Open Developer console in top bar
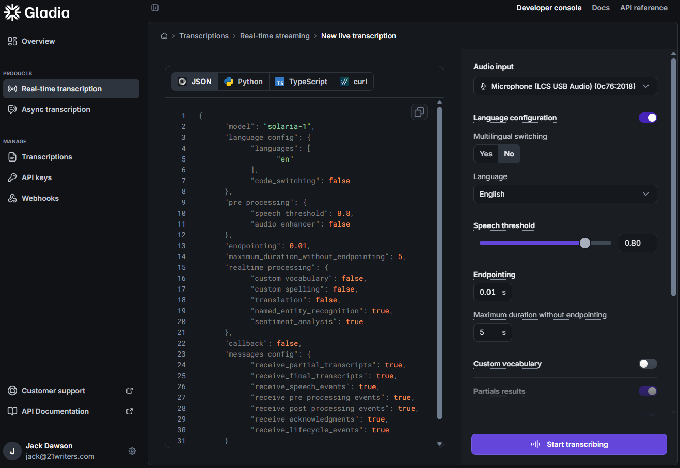Screen dimensions: 680x468 click(549, 8)
